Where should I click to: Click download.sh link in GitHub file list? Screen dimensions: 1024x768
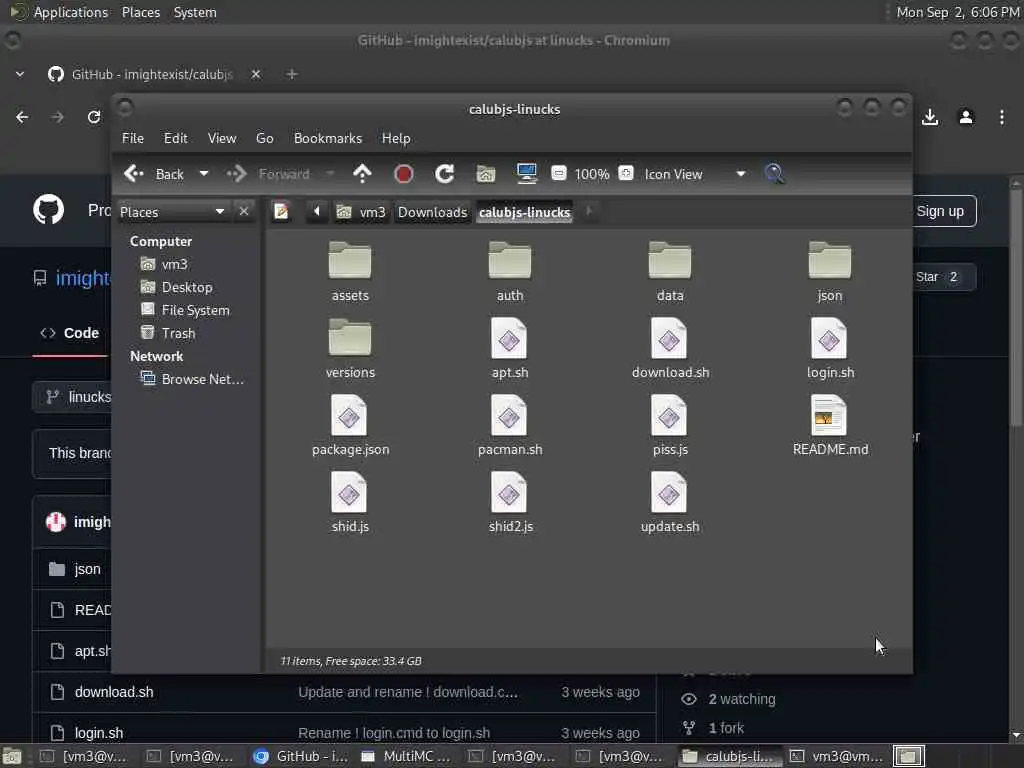[114, 692]
